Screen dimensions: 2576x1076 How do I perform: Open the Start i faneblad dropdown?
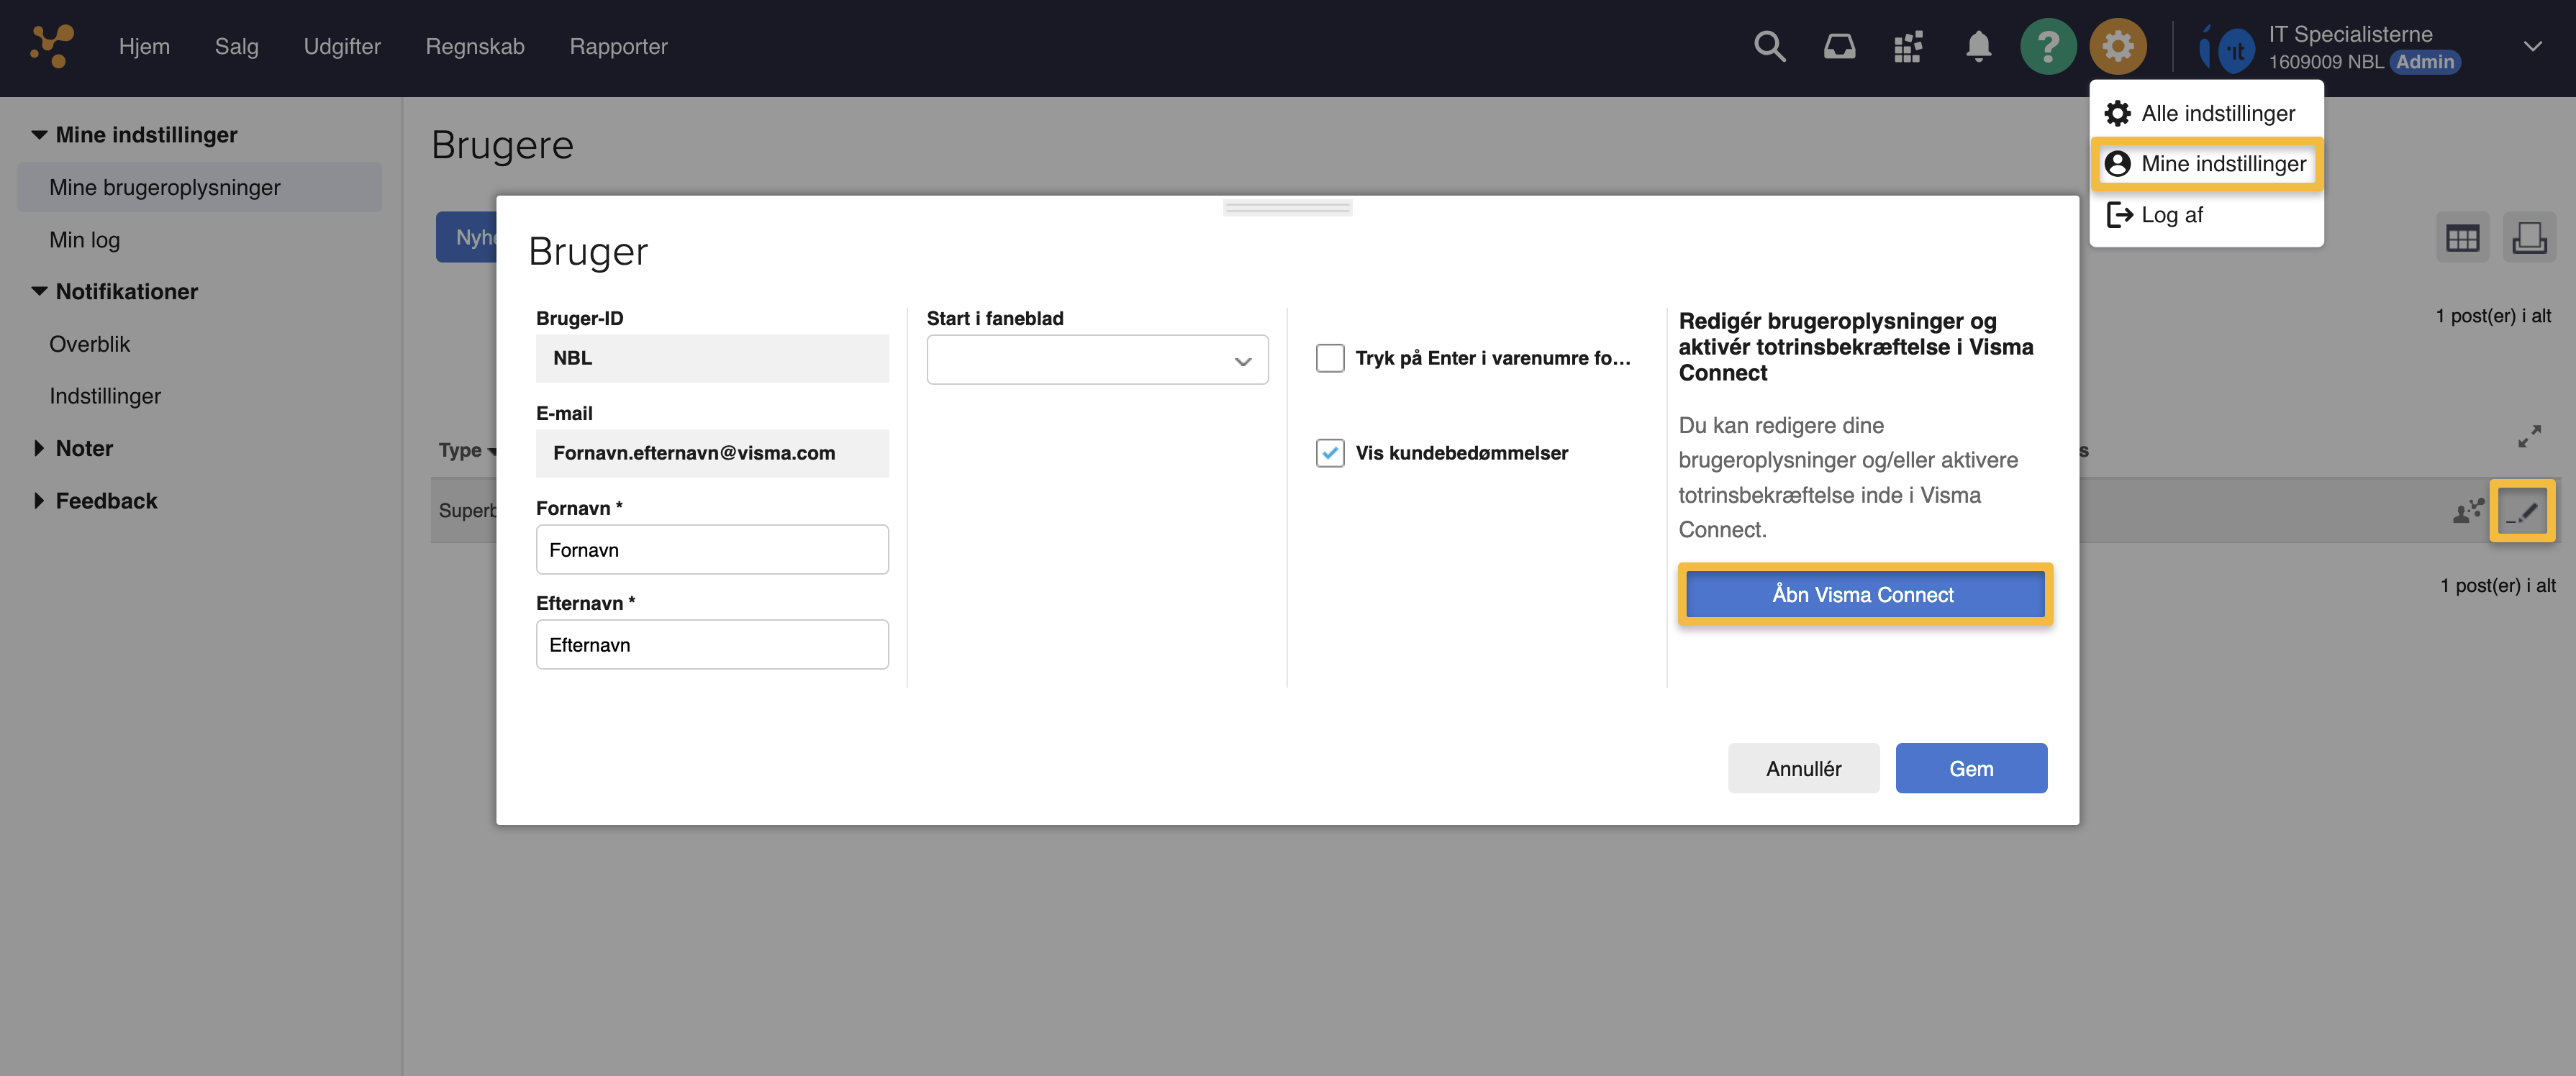(x=1097, y=360)
